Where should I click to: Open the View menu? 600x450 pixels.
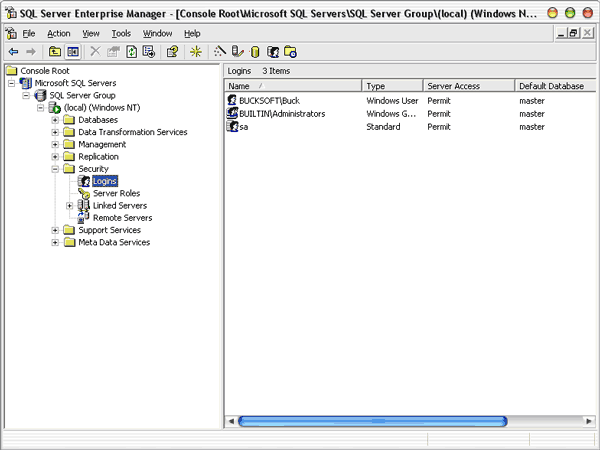coord(91,34)
